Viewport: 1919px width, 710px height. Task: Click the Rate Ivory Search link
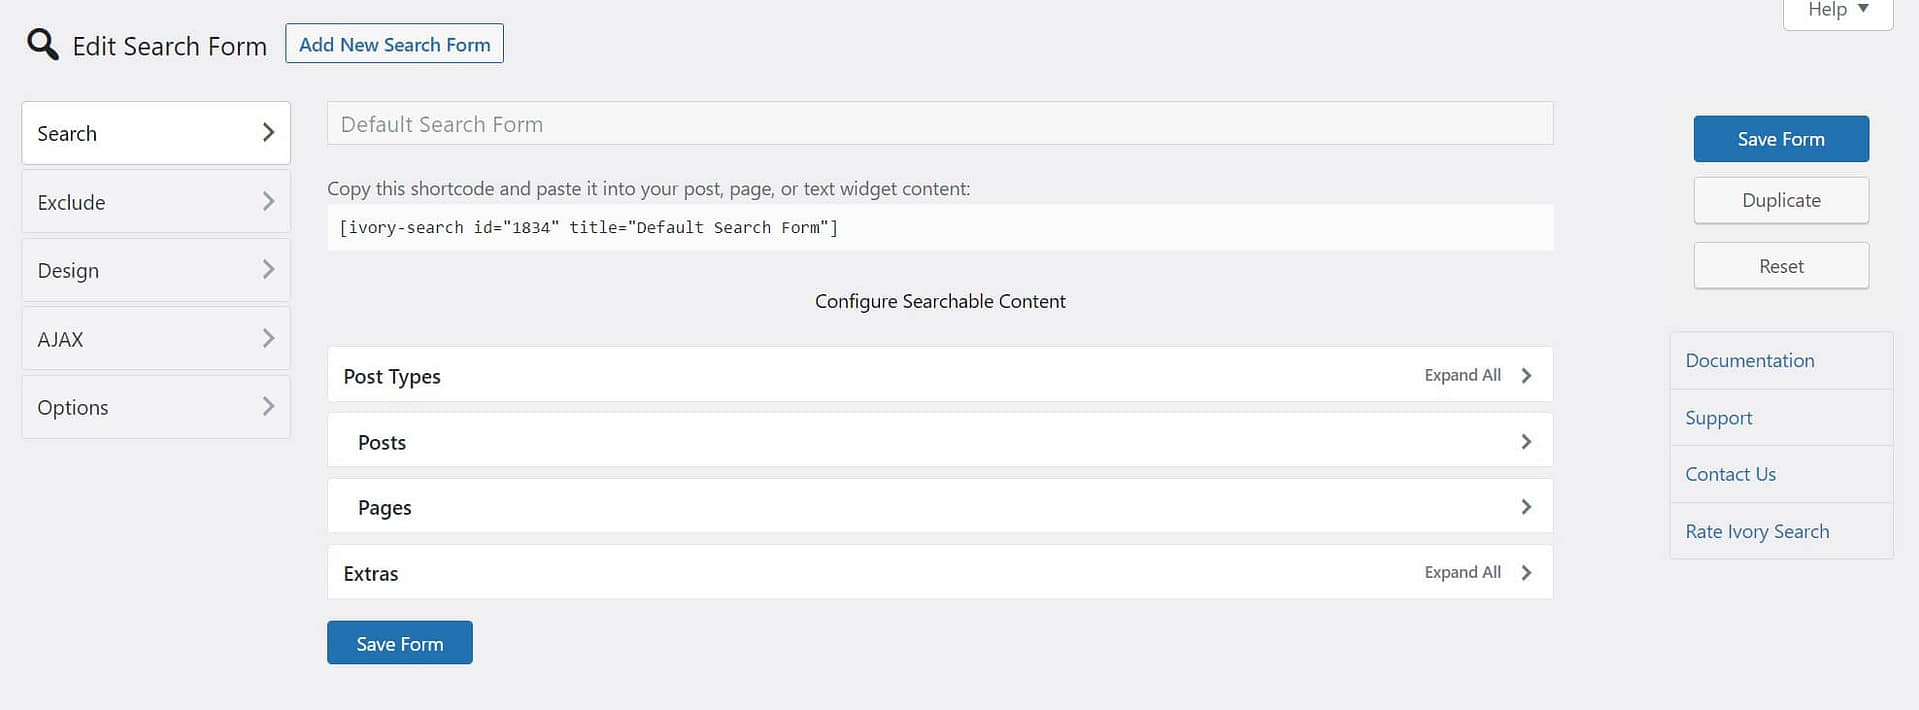[x=1756, y=532]
